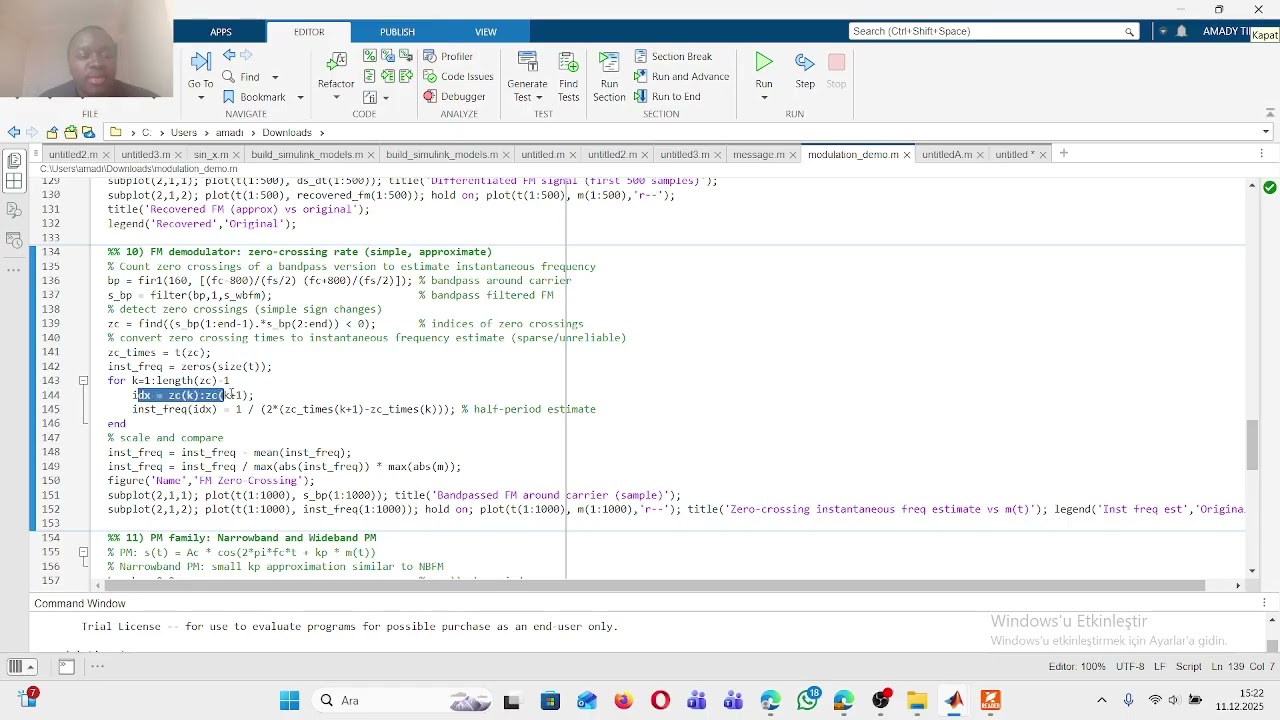Go back in the folder history
This screenshot has height=720, width=1280.
pyautogui.click(x=14, y=132)
